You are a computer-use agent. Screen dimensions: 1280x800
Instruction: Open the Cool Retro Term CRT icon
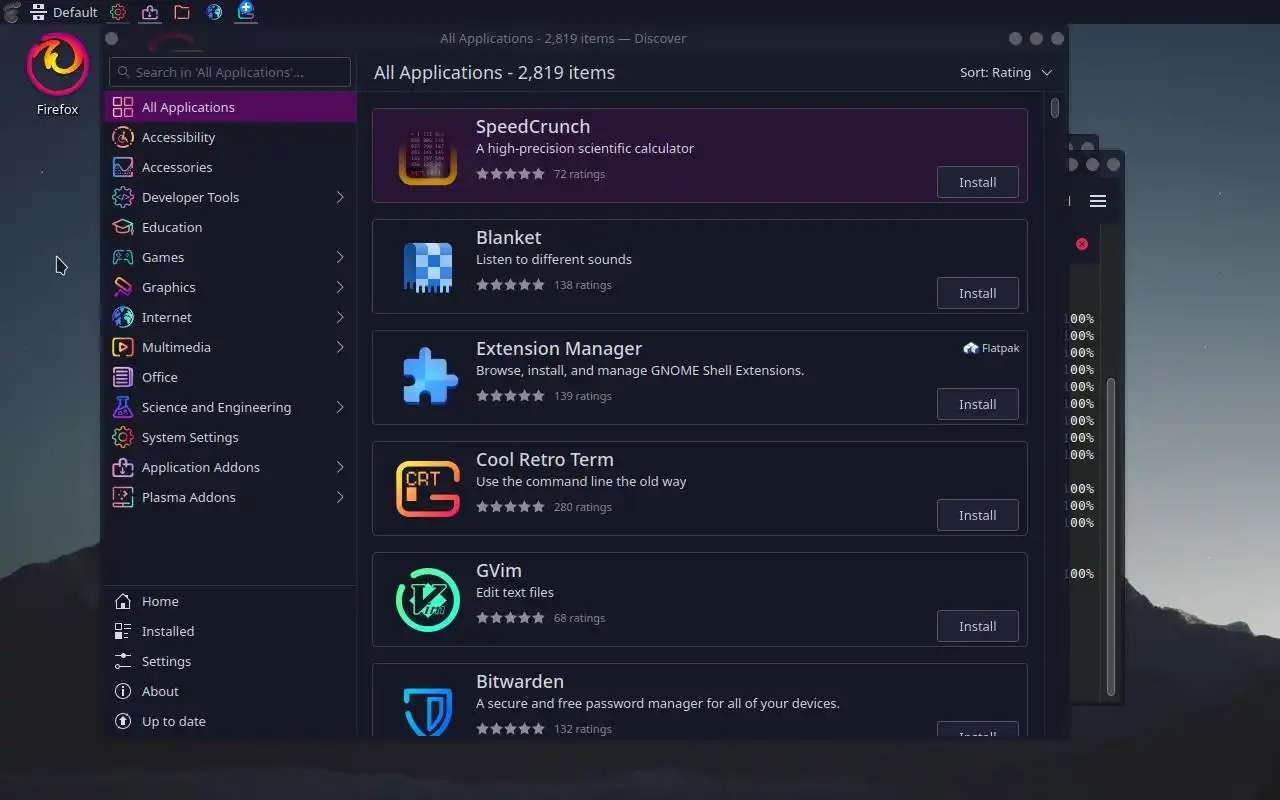point(428,489)
